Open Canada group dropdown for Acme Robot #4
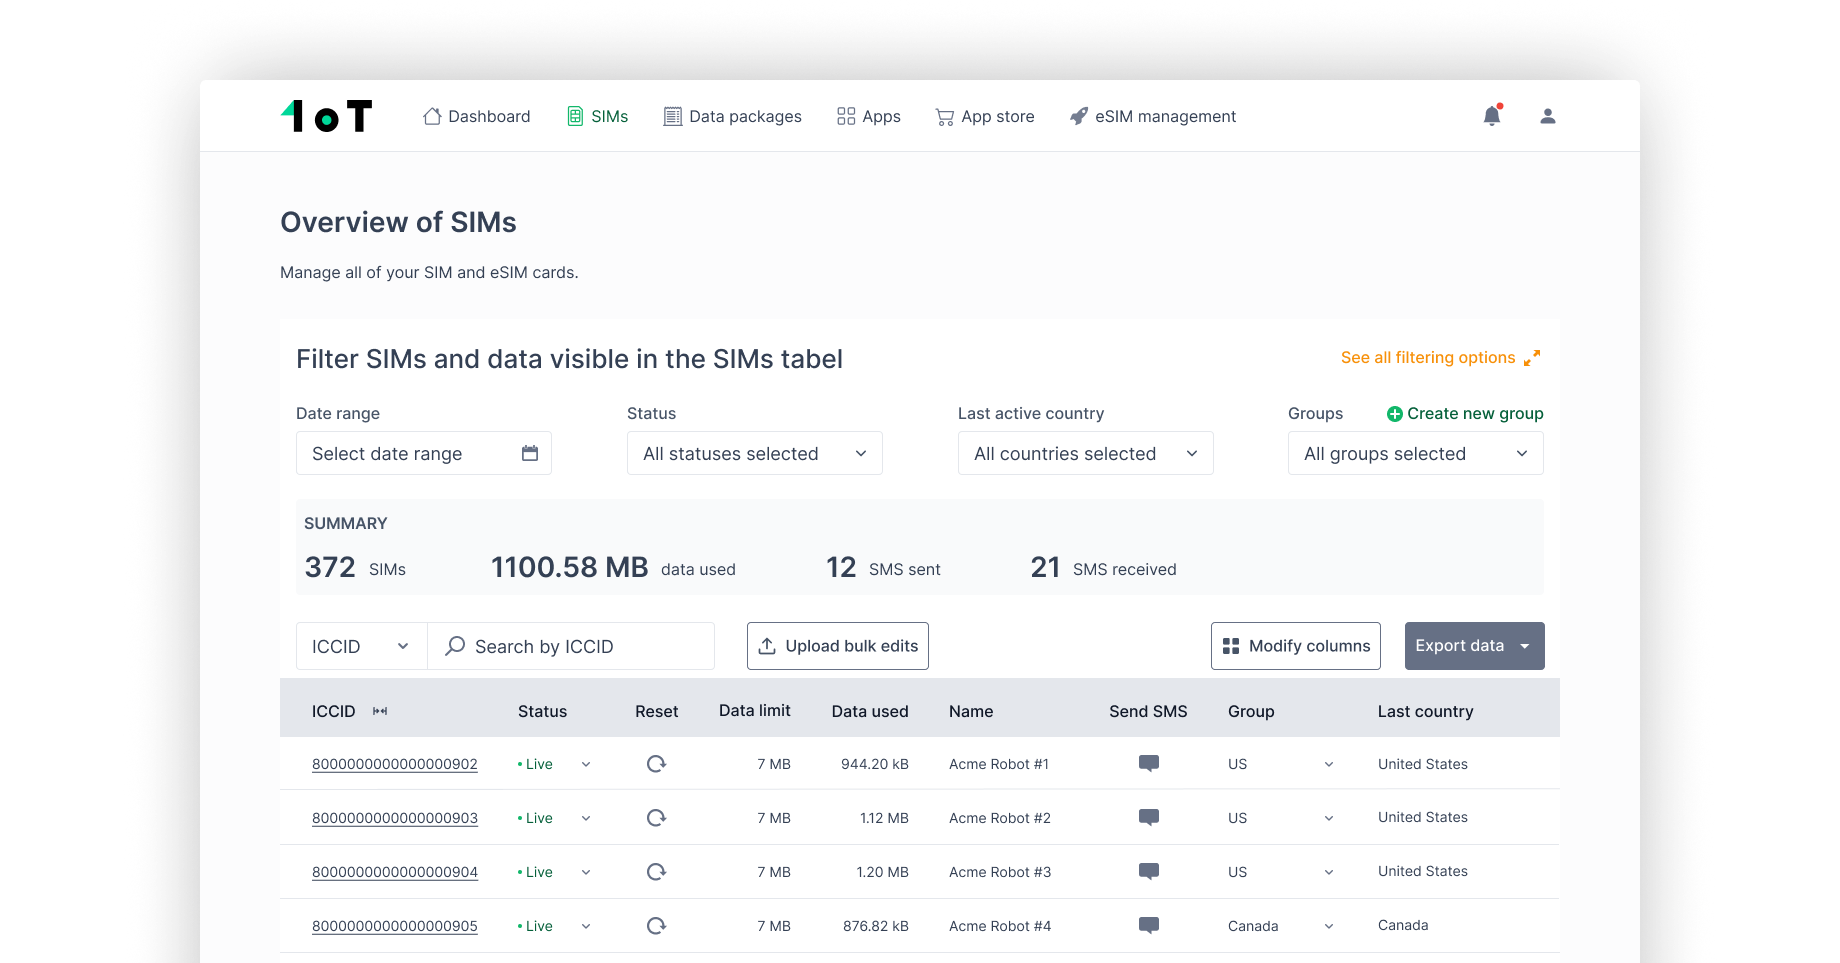Viewport: 1840px width, 963px height. click(x=1329, y=926)
